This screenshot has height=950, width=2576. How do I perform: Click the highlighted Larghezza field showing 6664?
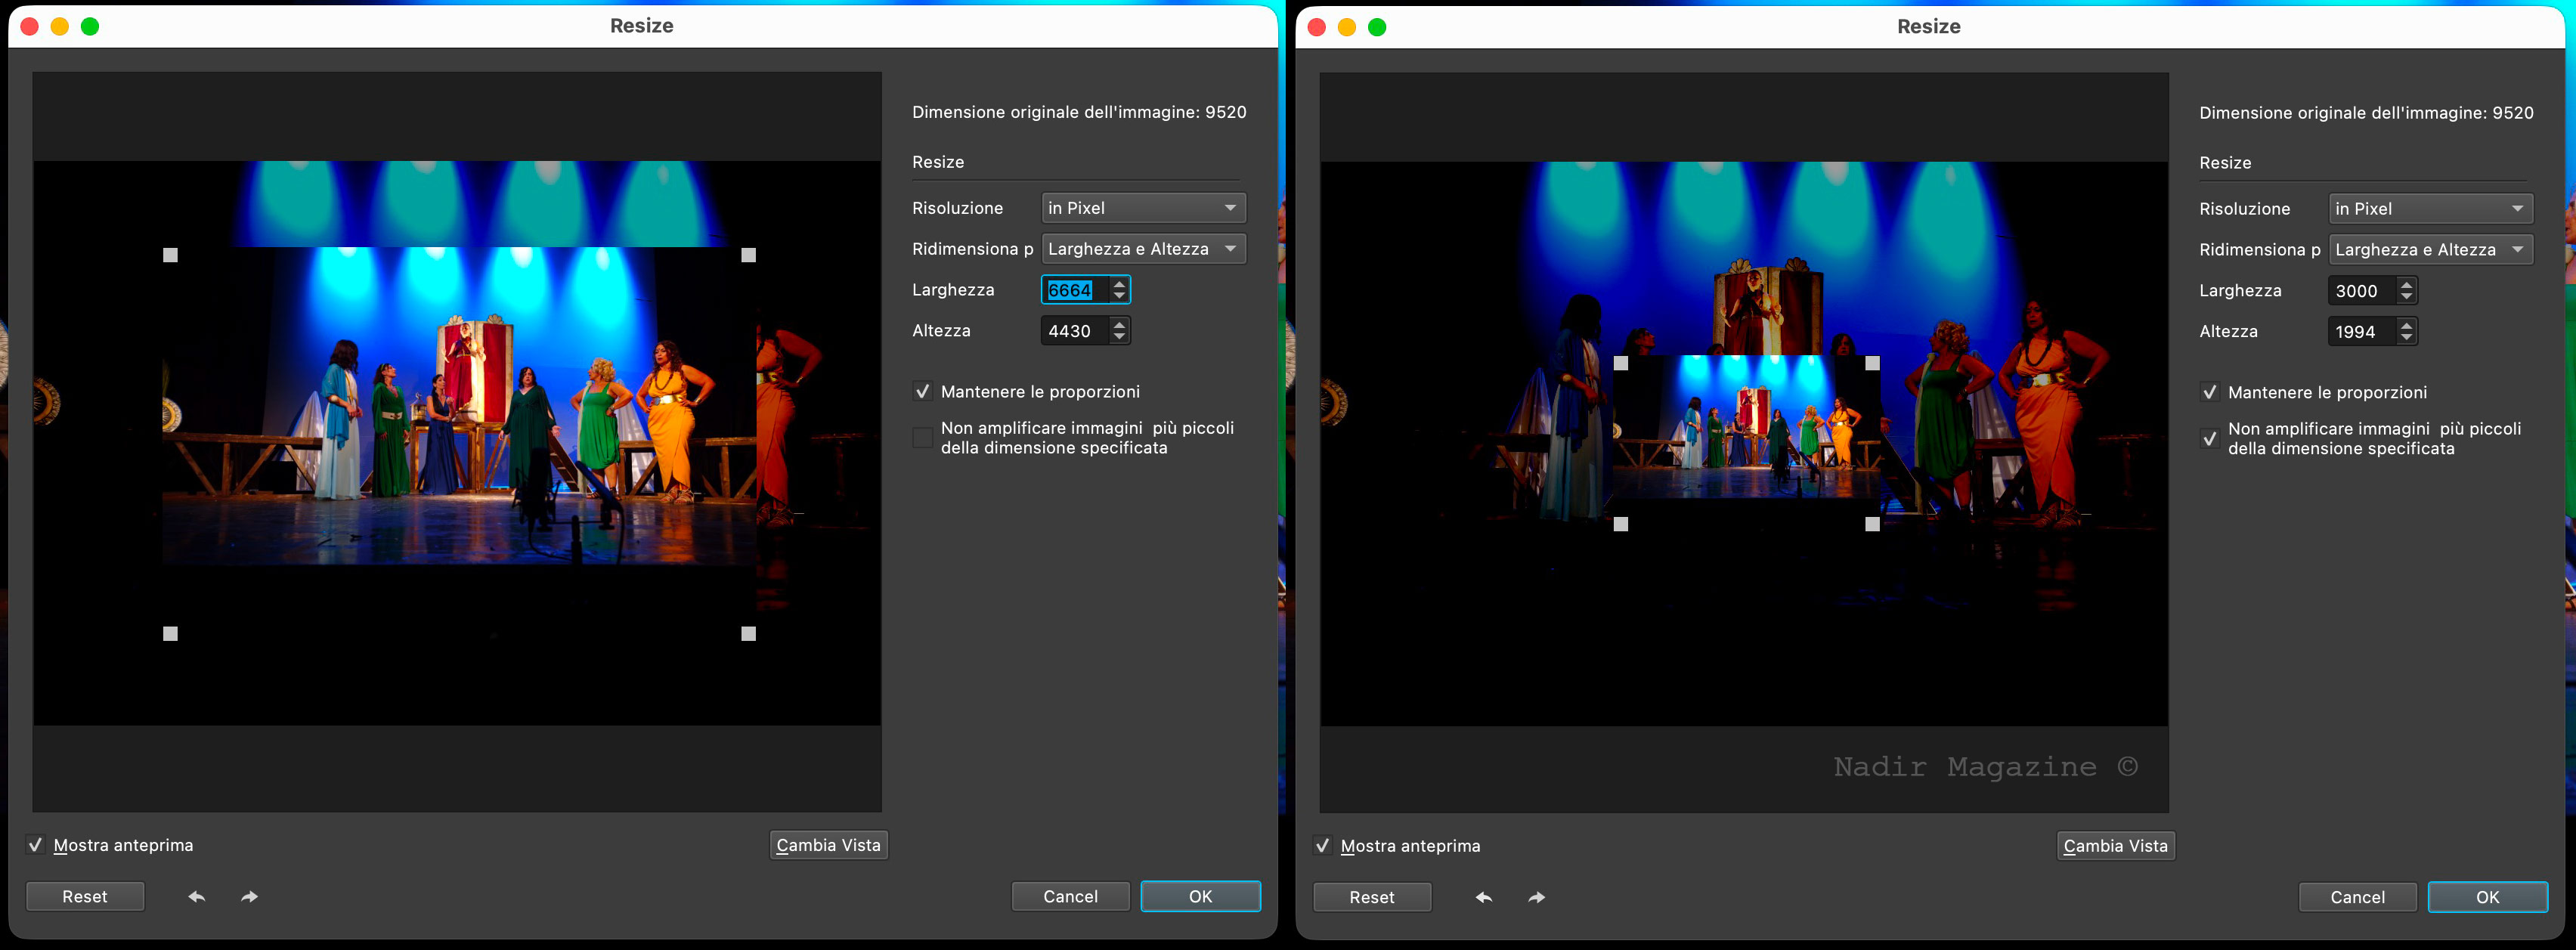(x=1072, y=290)
